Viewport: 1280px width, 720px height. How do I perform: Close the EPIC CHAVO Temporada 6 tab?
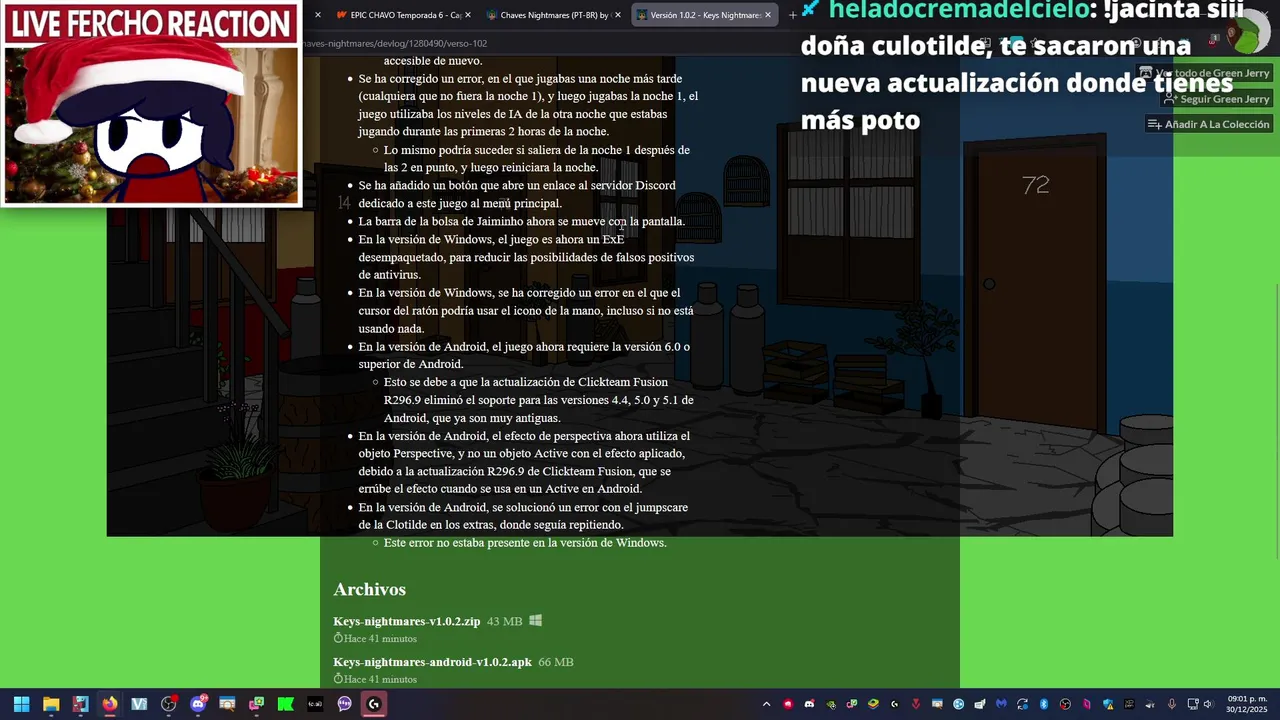(x=467, y=15)
